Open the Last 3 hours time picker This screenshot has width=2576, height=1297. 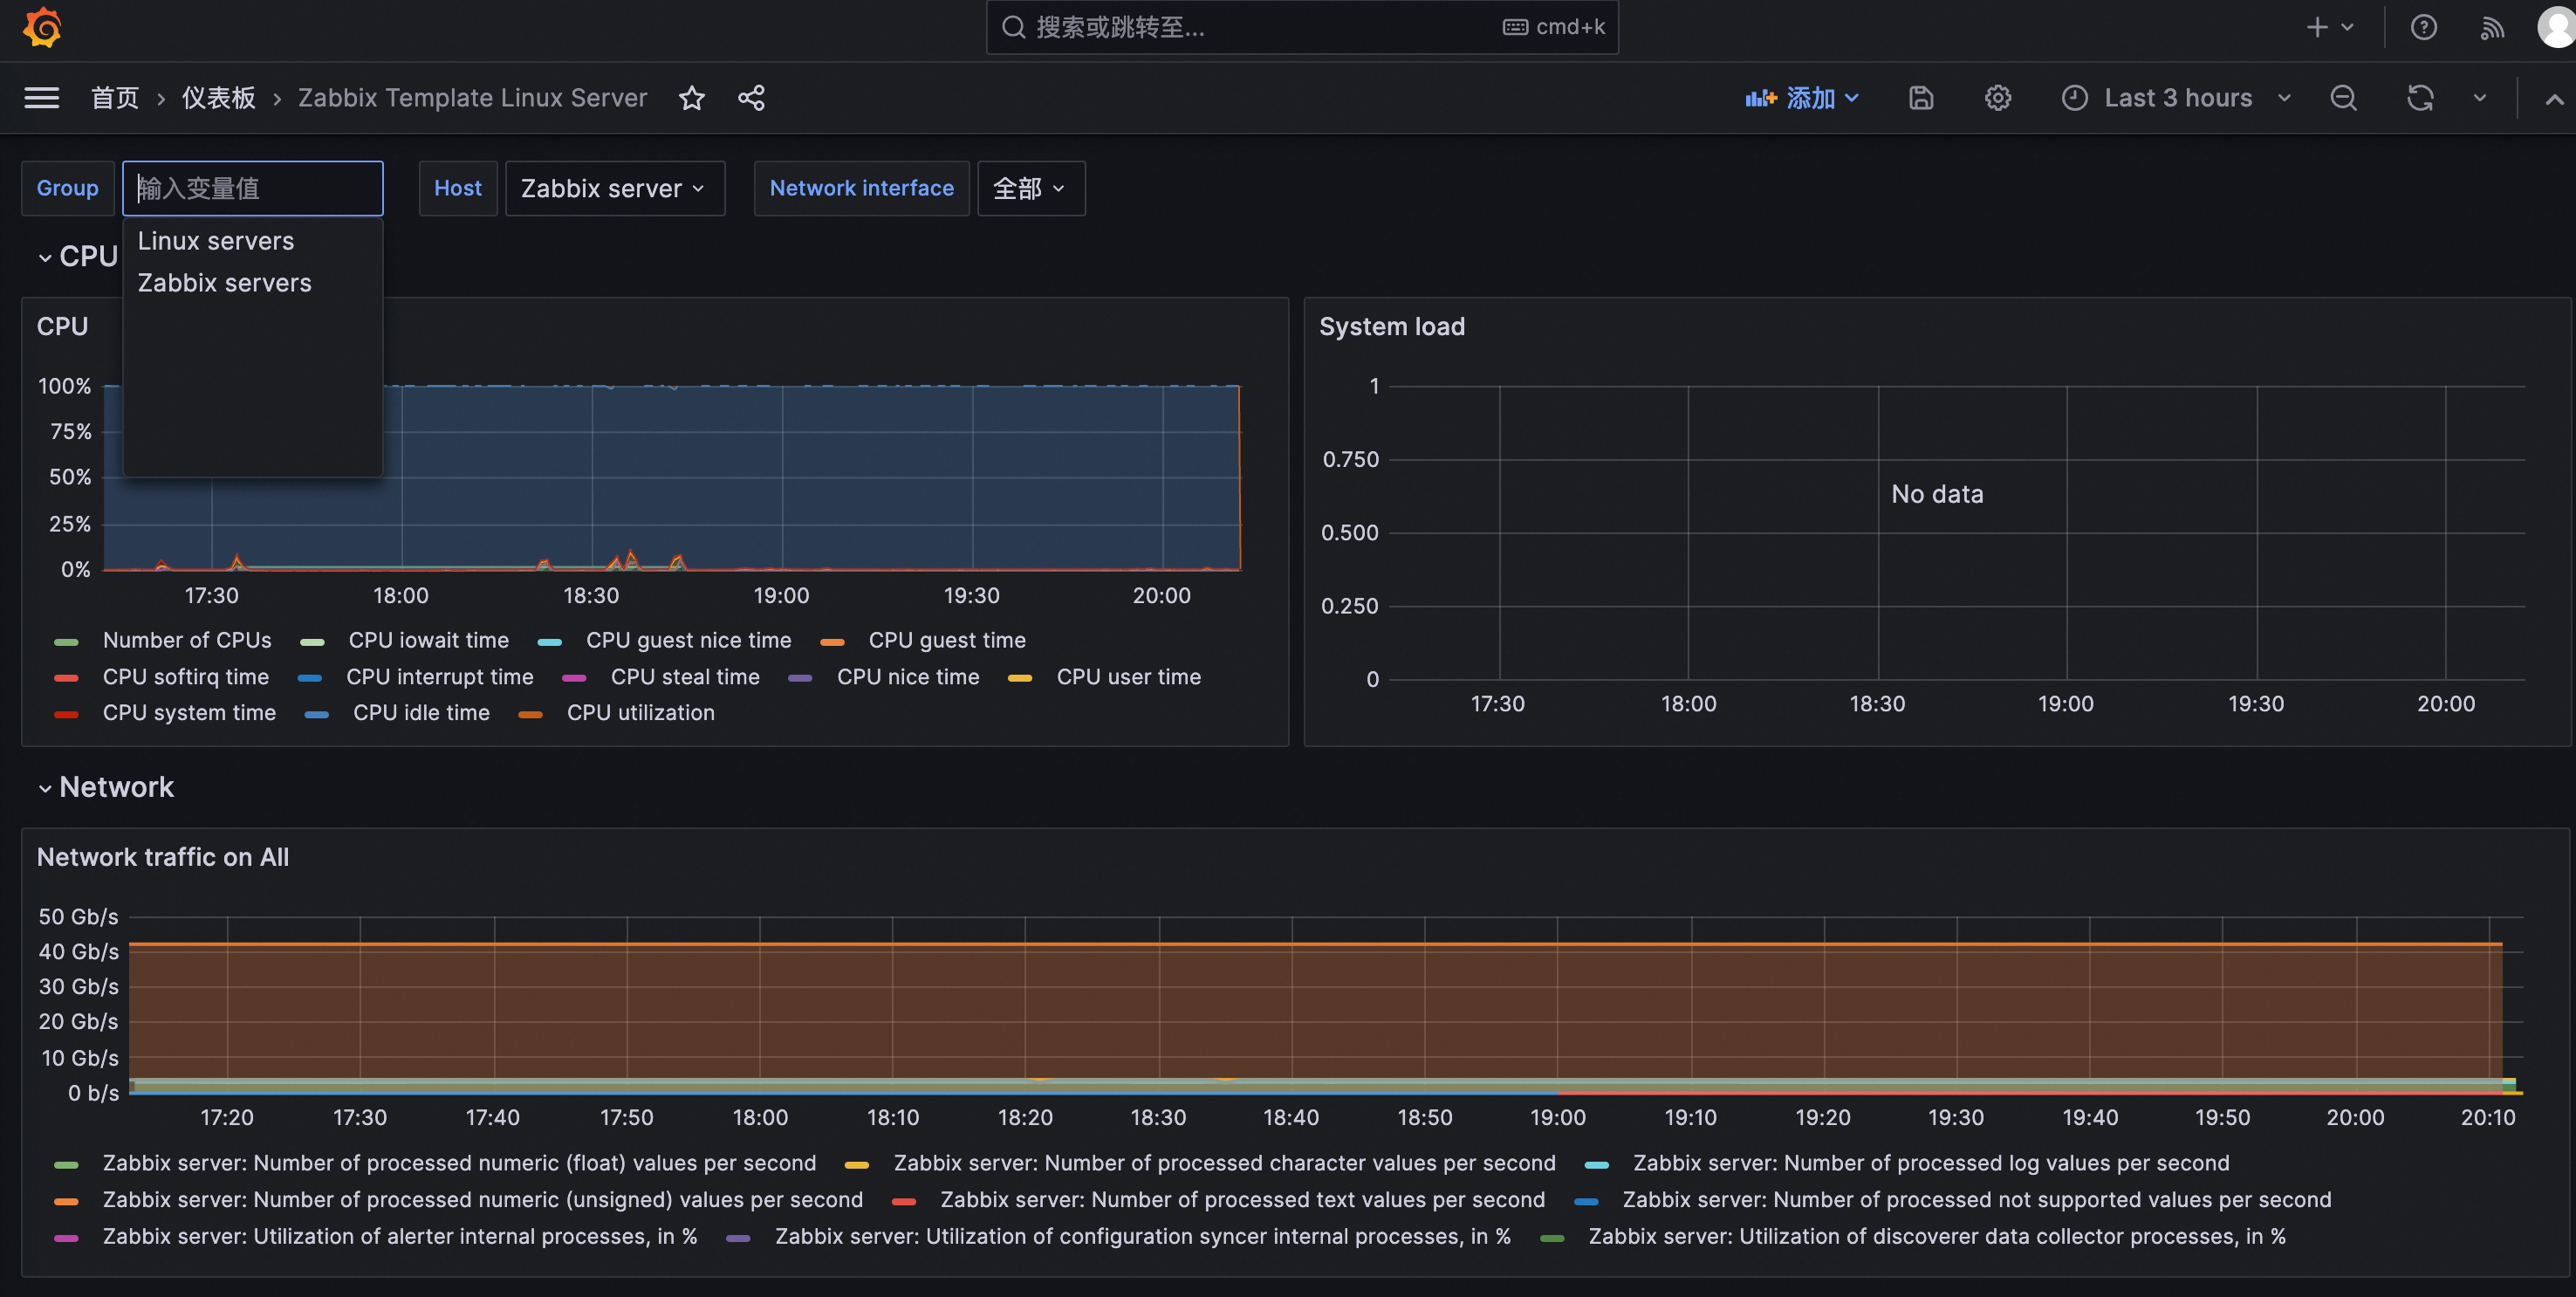point(2177,98)
